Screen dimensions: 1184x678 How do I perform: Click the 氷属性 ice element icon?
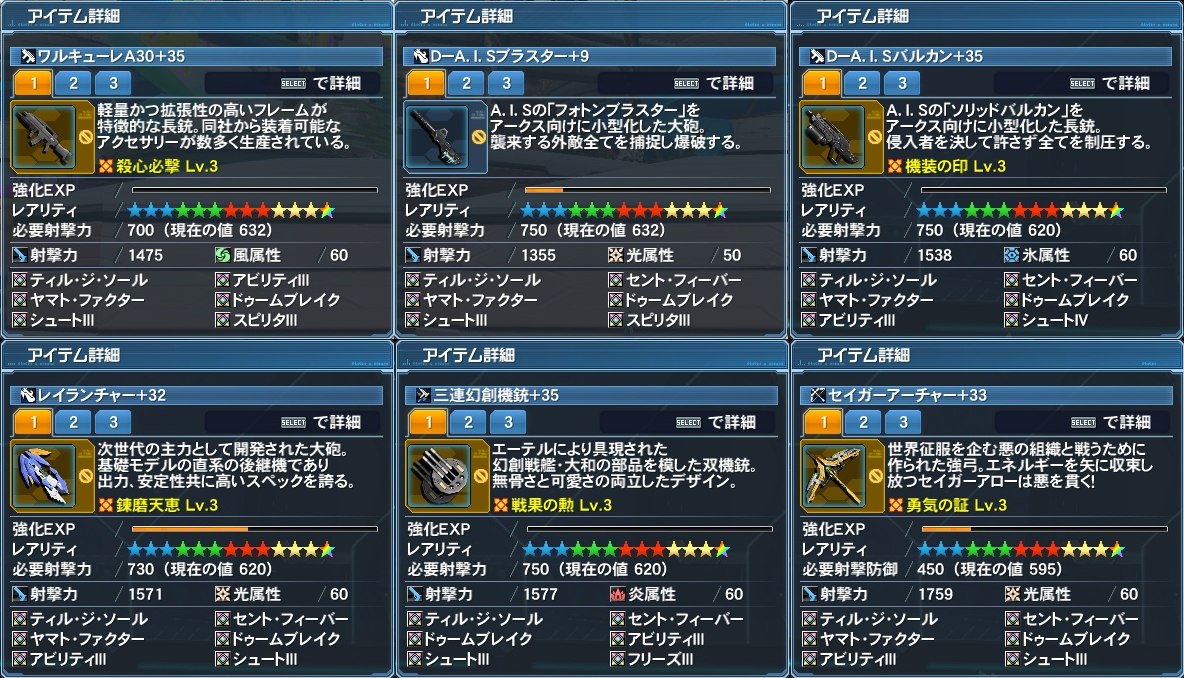point(1012,255)
